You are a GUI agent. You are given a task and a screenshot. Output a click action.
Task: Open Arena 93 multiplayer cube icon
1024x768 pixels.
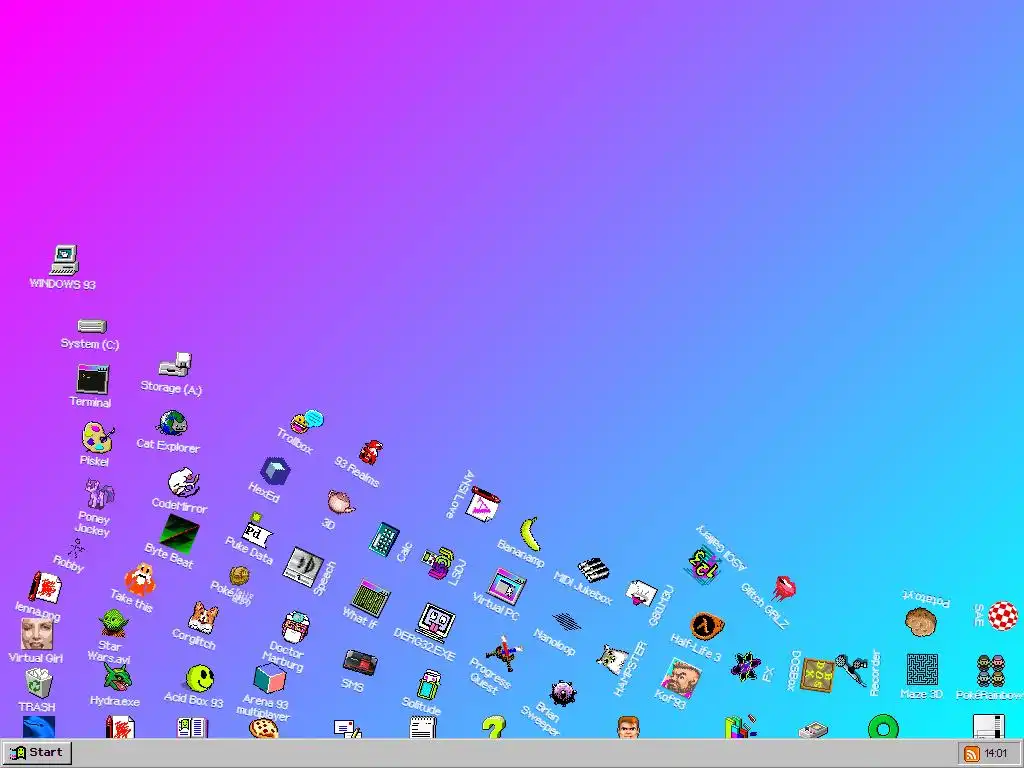[270, 679]
